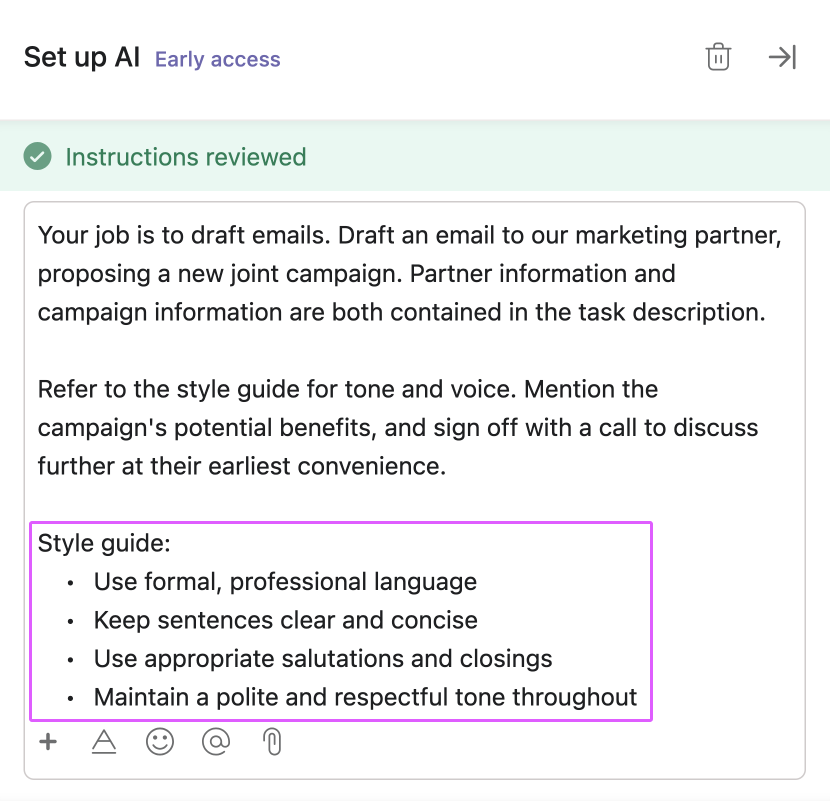Click the Set up AI heading

click(x=82, y=57)
